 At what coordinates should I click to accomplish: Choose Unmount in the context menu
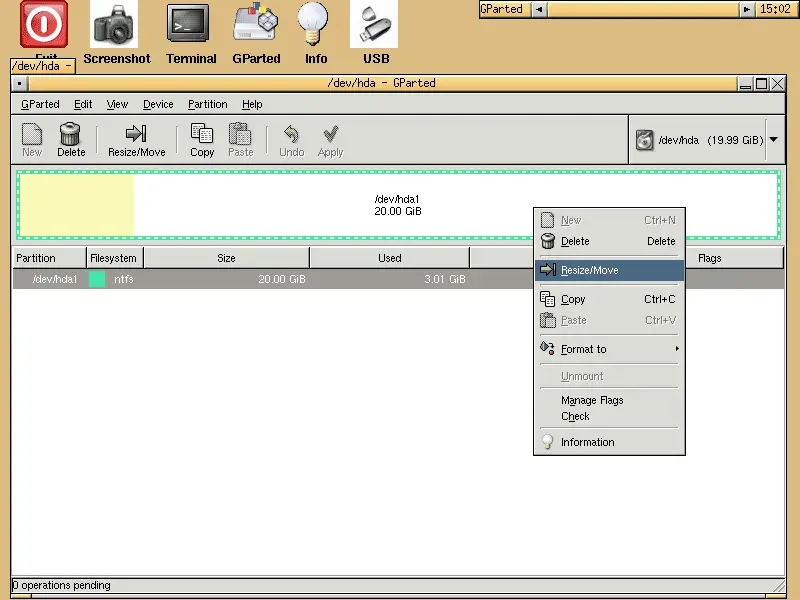(609, 376)
